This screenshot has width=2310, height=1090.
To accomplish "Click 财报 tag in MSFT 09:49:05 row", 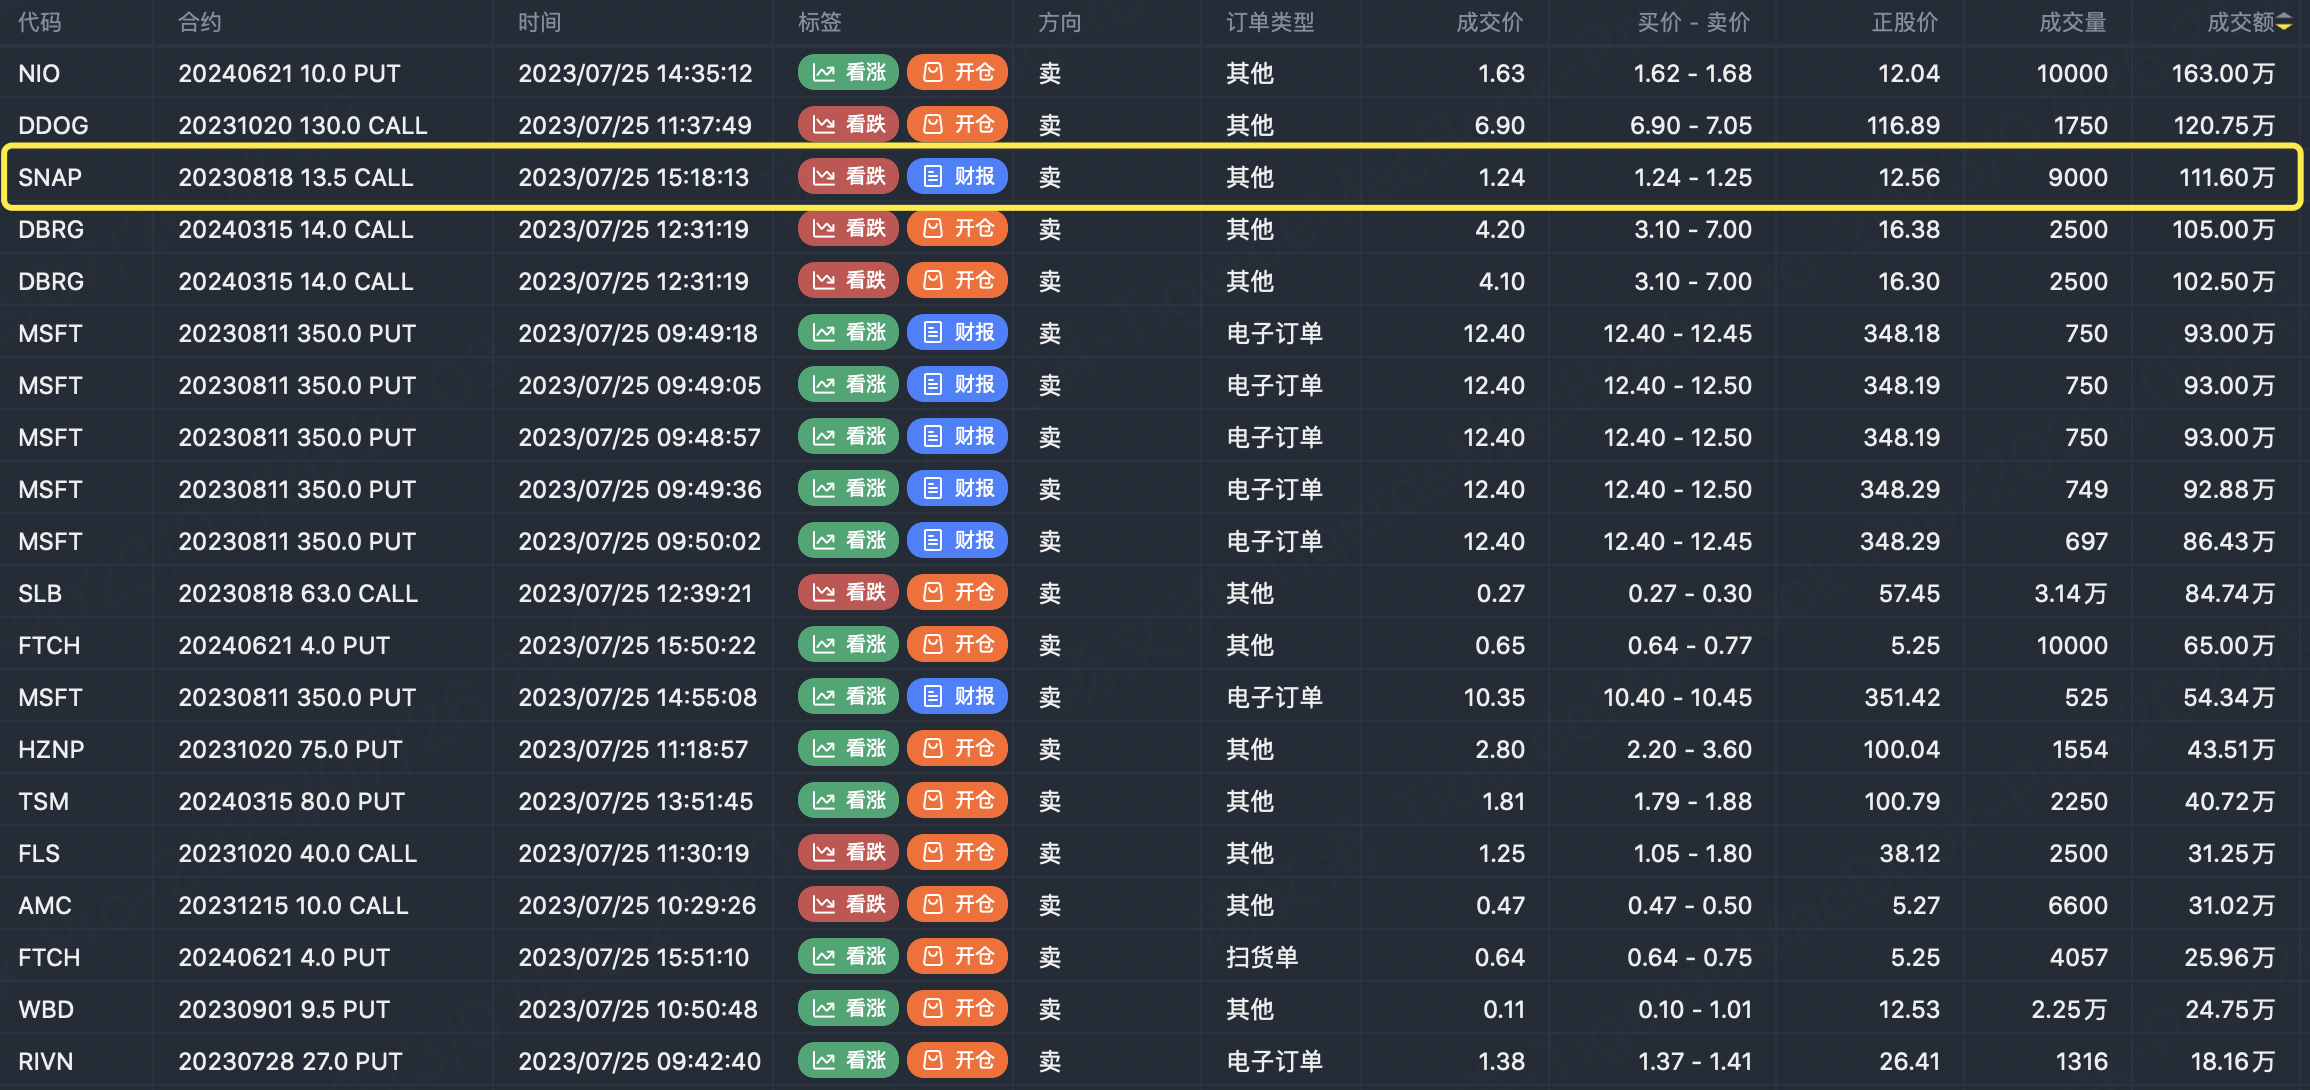I will [x=957, y=384].
